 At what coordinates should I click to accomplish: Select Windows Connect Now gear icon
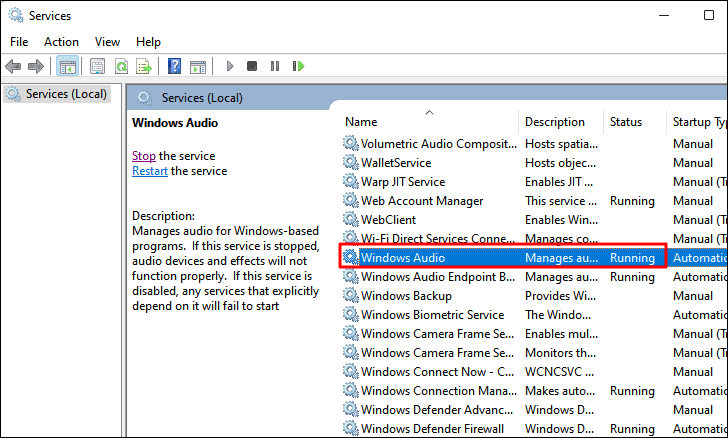(x=351, y=372)
